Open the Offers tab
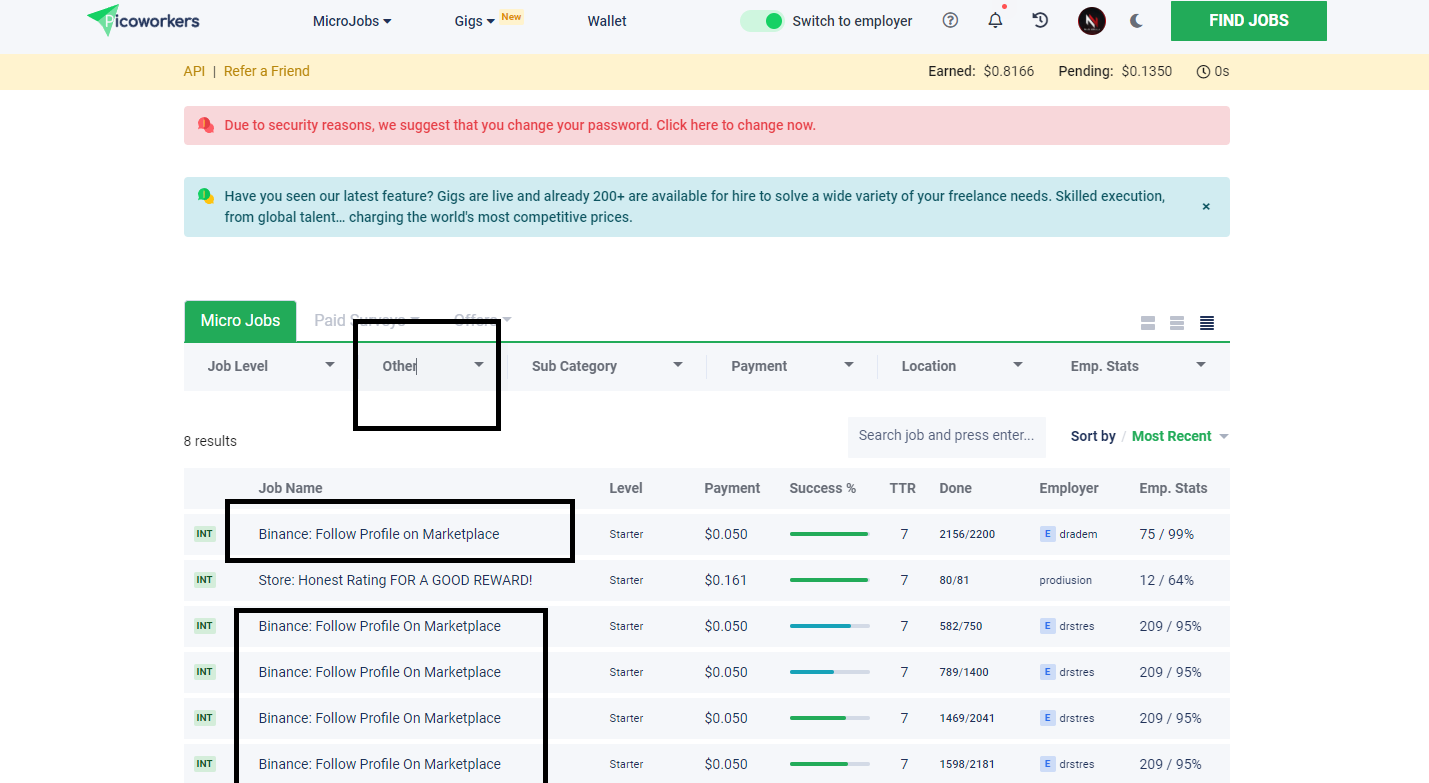 click(482, 321)
